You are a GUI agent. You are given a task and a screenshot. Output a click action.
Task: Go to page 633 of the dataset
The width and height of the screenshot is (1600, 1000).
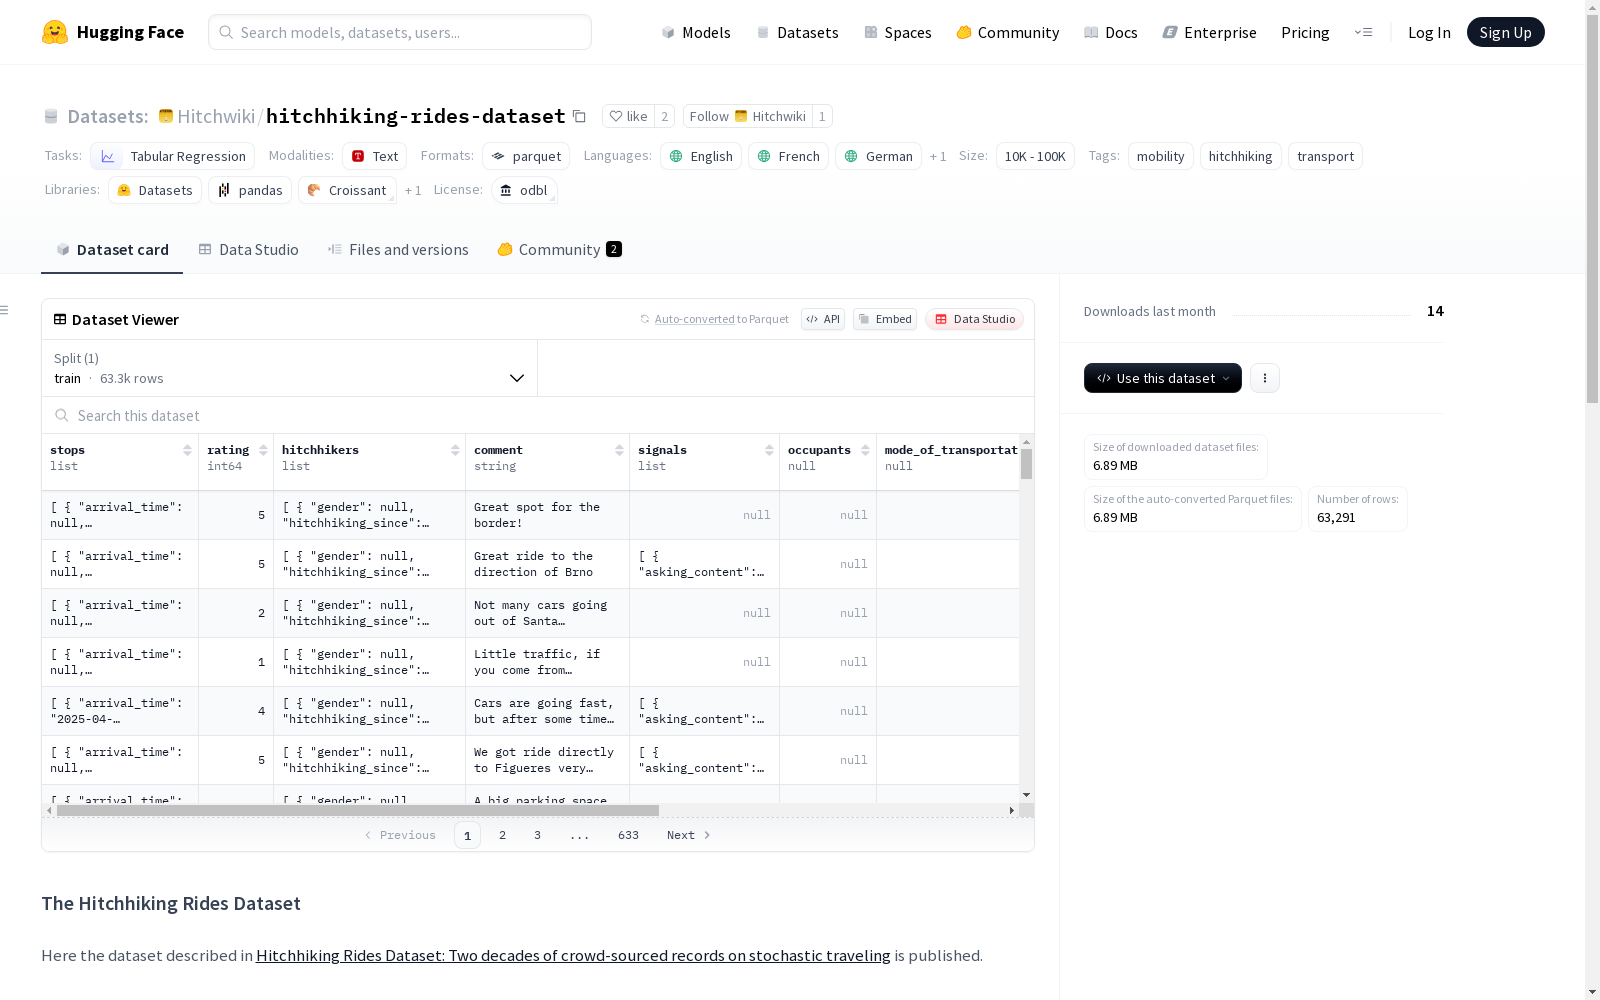(x=628, y=835)
